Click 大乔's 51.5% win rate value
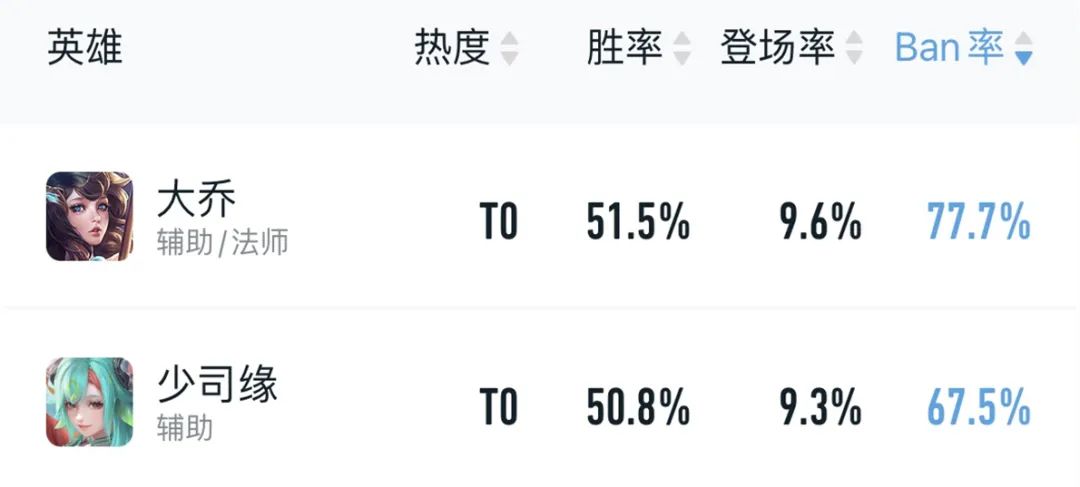1080x487 pixels. click(x=638, y=222)
